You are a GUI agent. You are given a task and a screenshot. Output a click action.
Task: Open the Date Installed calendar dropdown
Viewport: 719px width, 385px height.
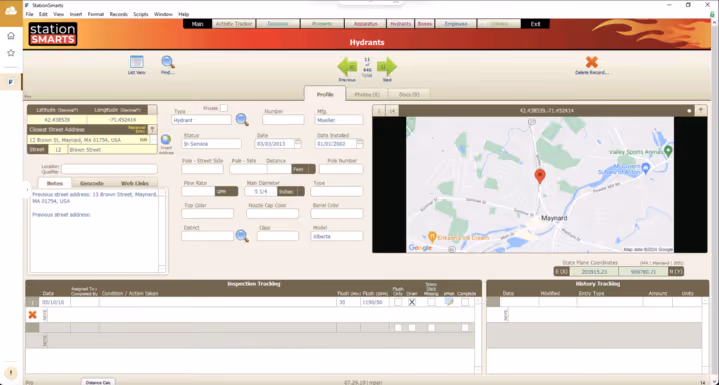point(360,144)
